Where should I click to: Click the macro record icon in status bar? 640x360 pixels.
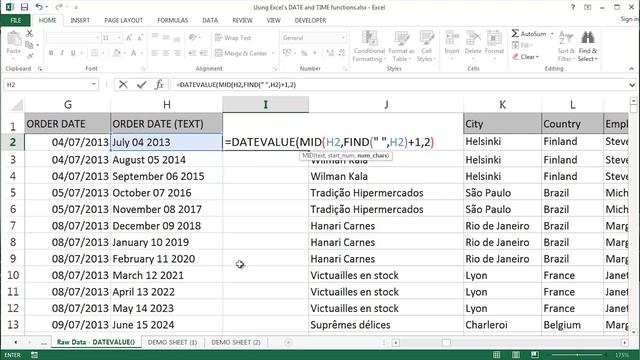pyautogui.click(x=34, y=355)
